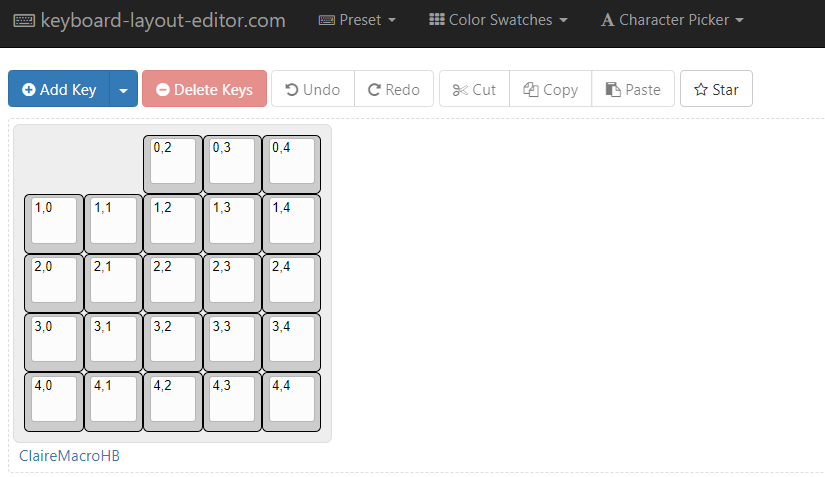This screenshot has height=477, width=825.
Task: Star this keyboard layout
Action: pyautogui.click(x=716, y=89)
